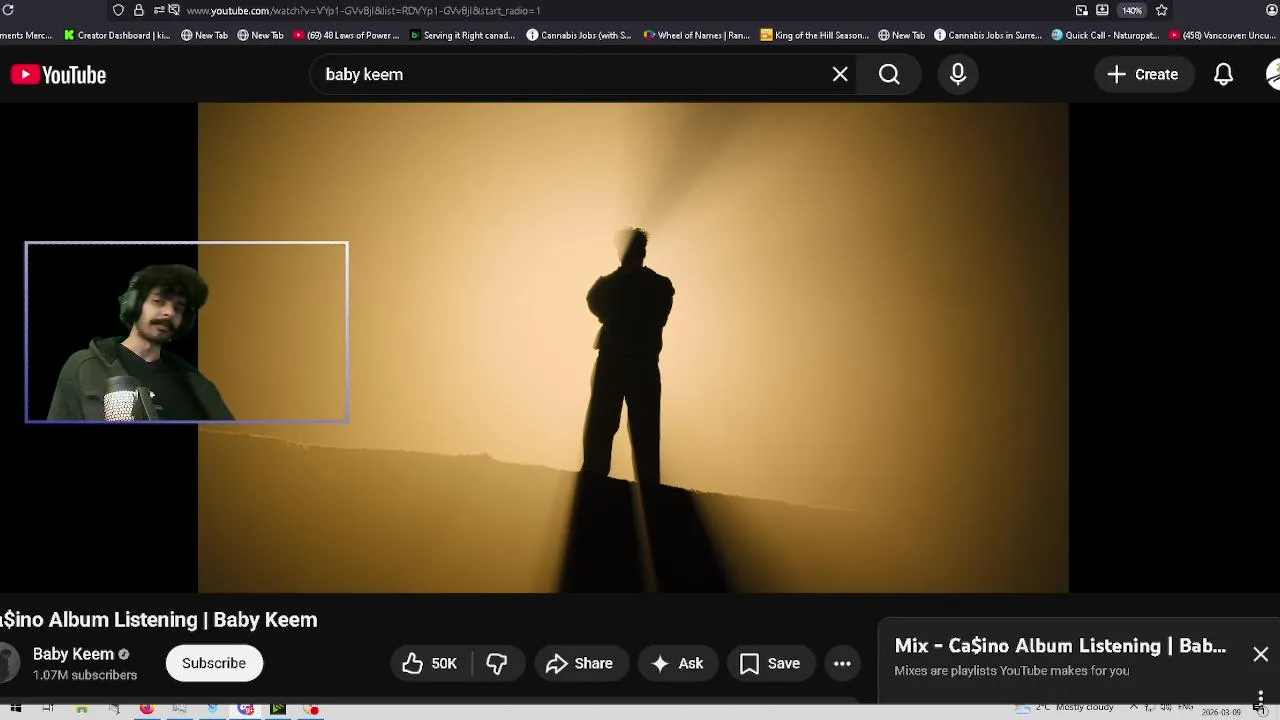Open more actions three-dot menu

coord(842,663)
